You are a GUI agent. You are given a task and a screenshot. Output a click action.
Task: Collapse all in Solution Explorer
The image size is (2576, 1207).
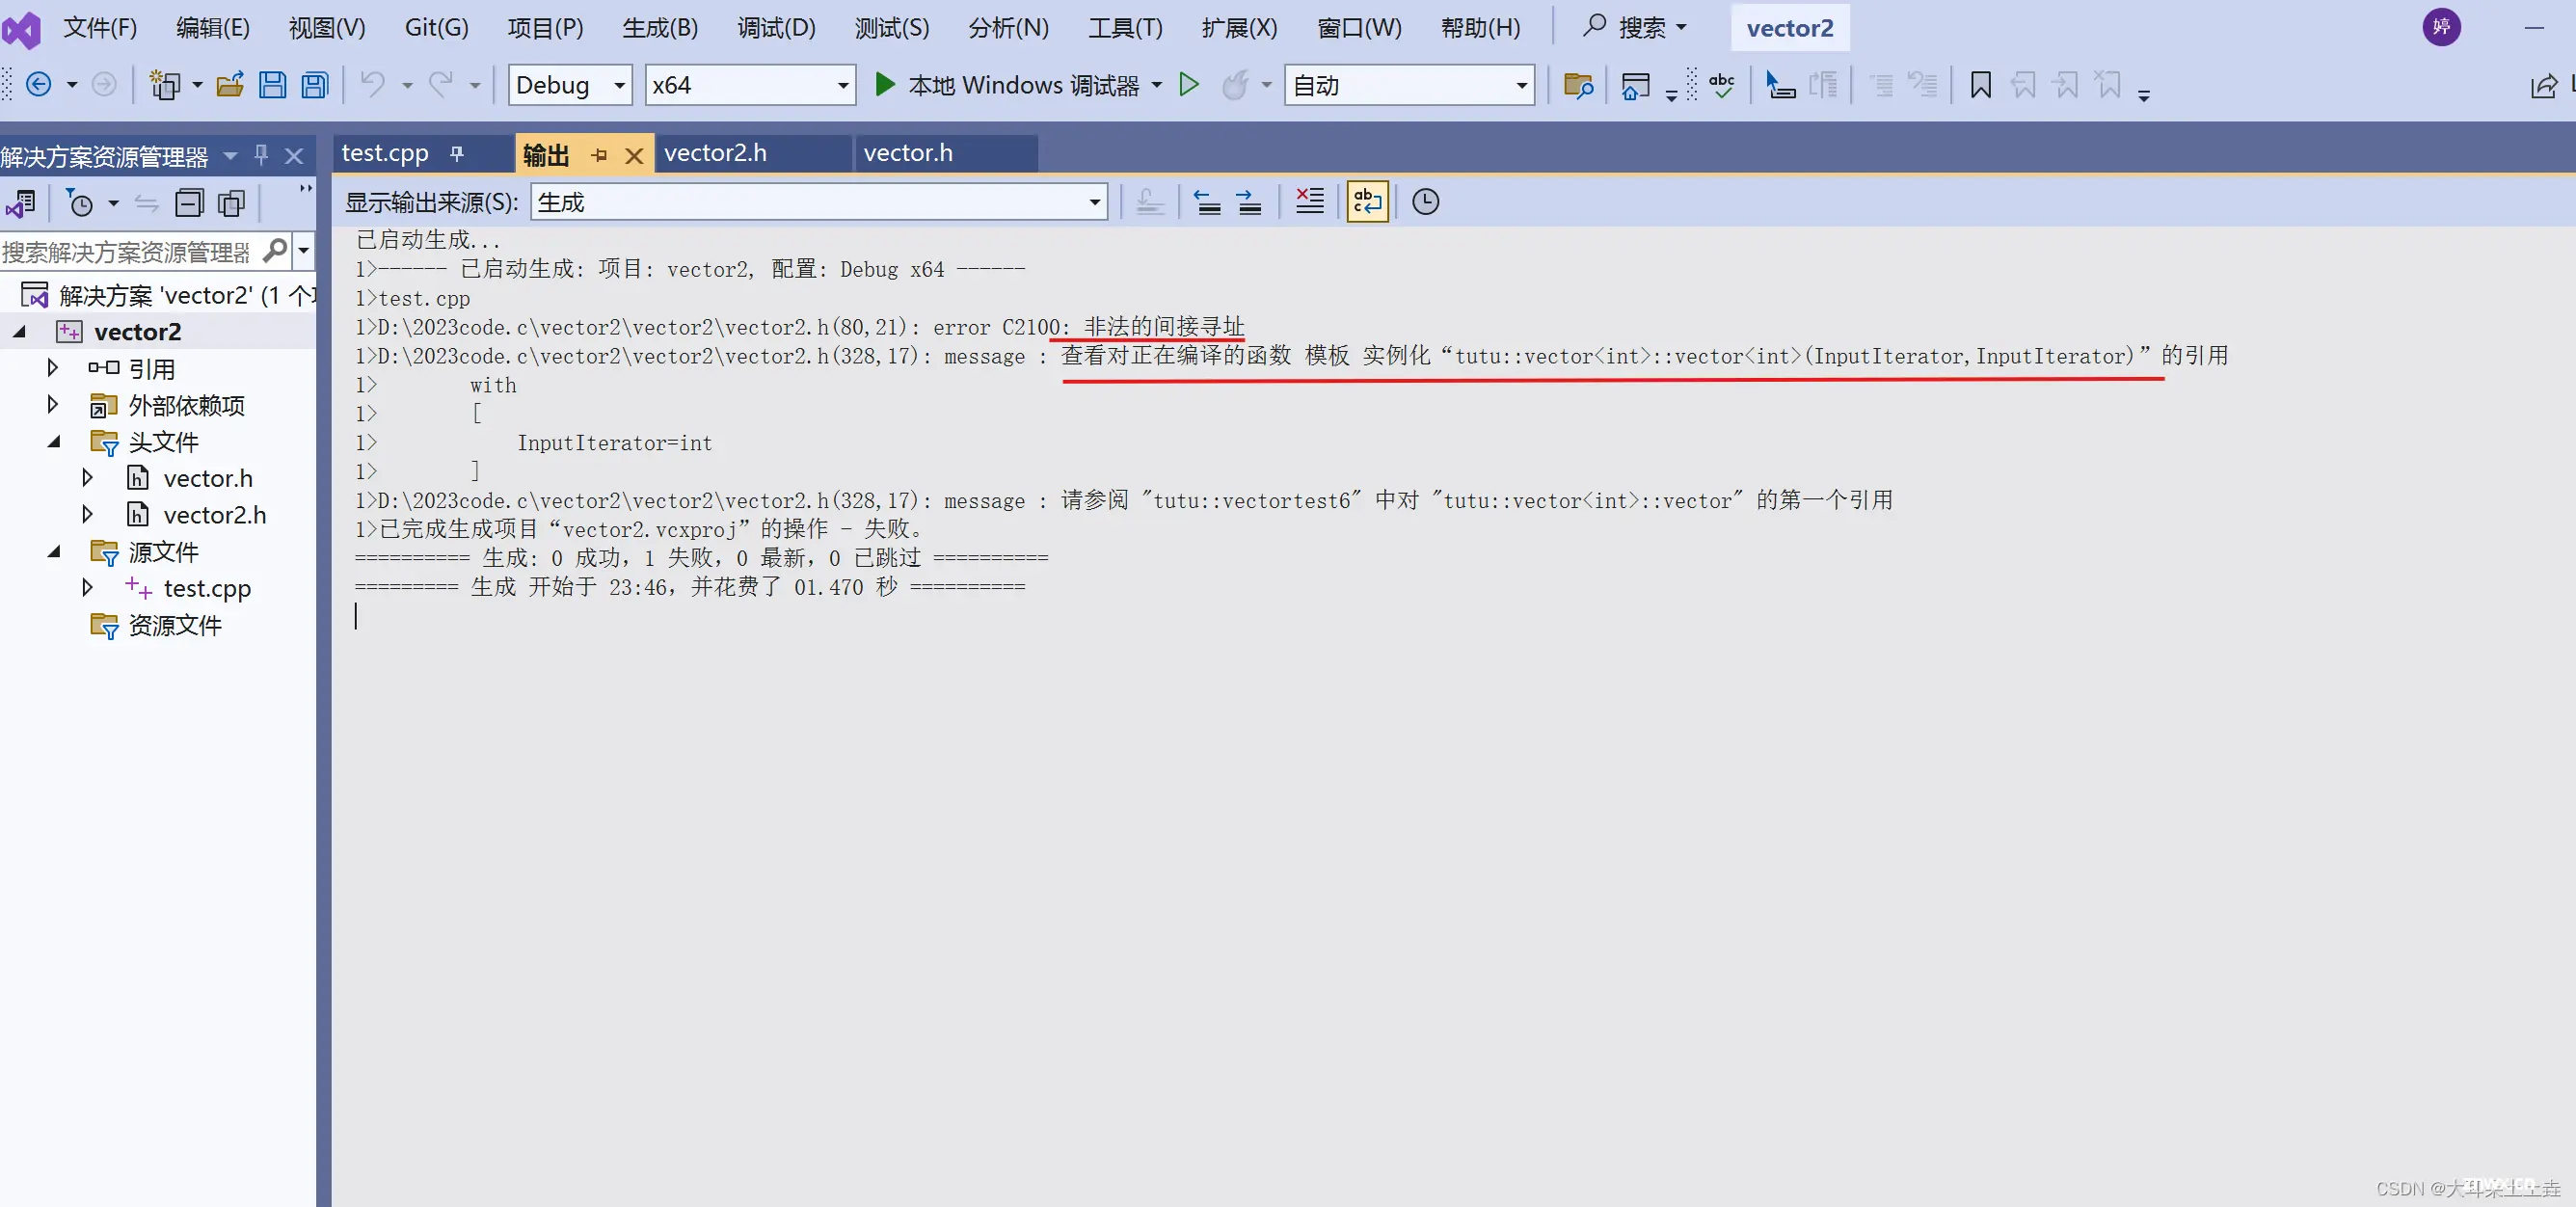pos(189,203)
